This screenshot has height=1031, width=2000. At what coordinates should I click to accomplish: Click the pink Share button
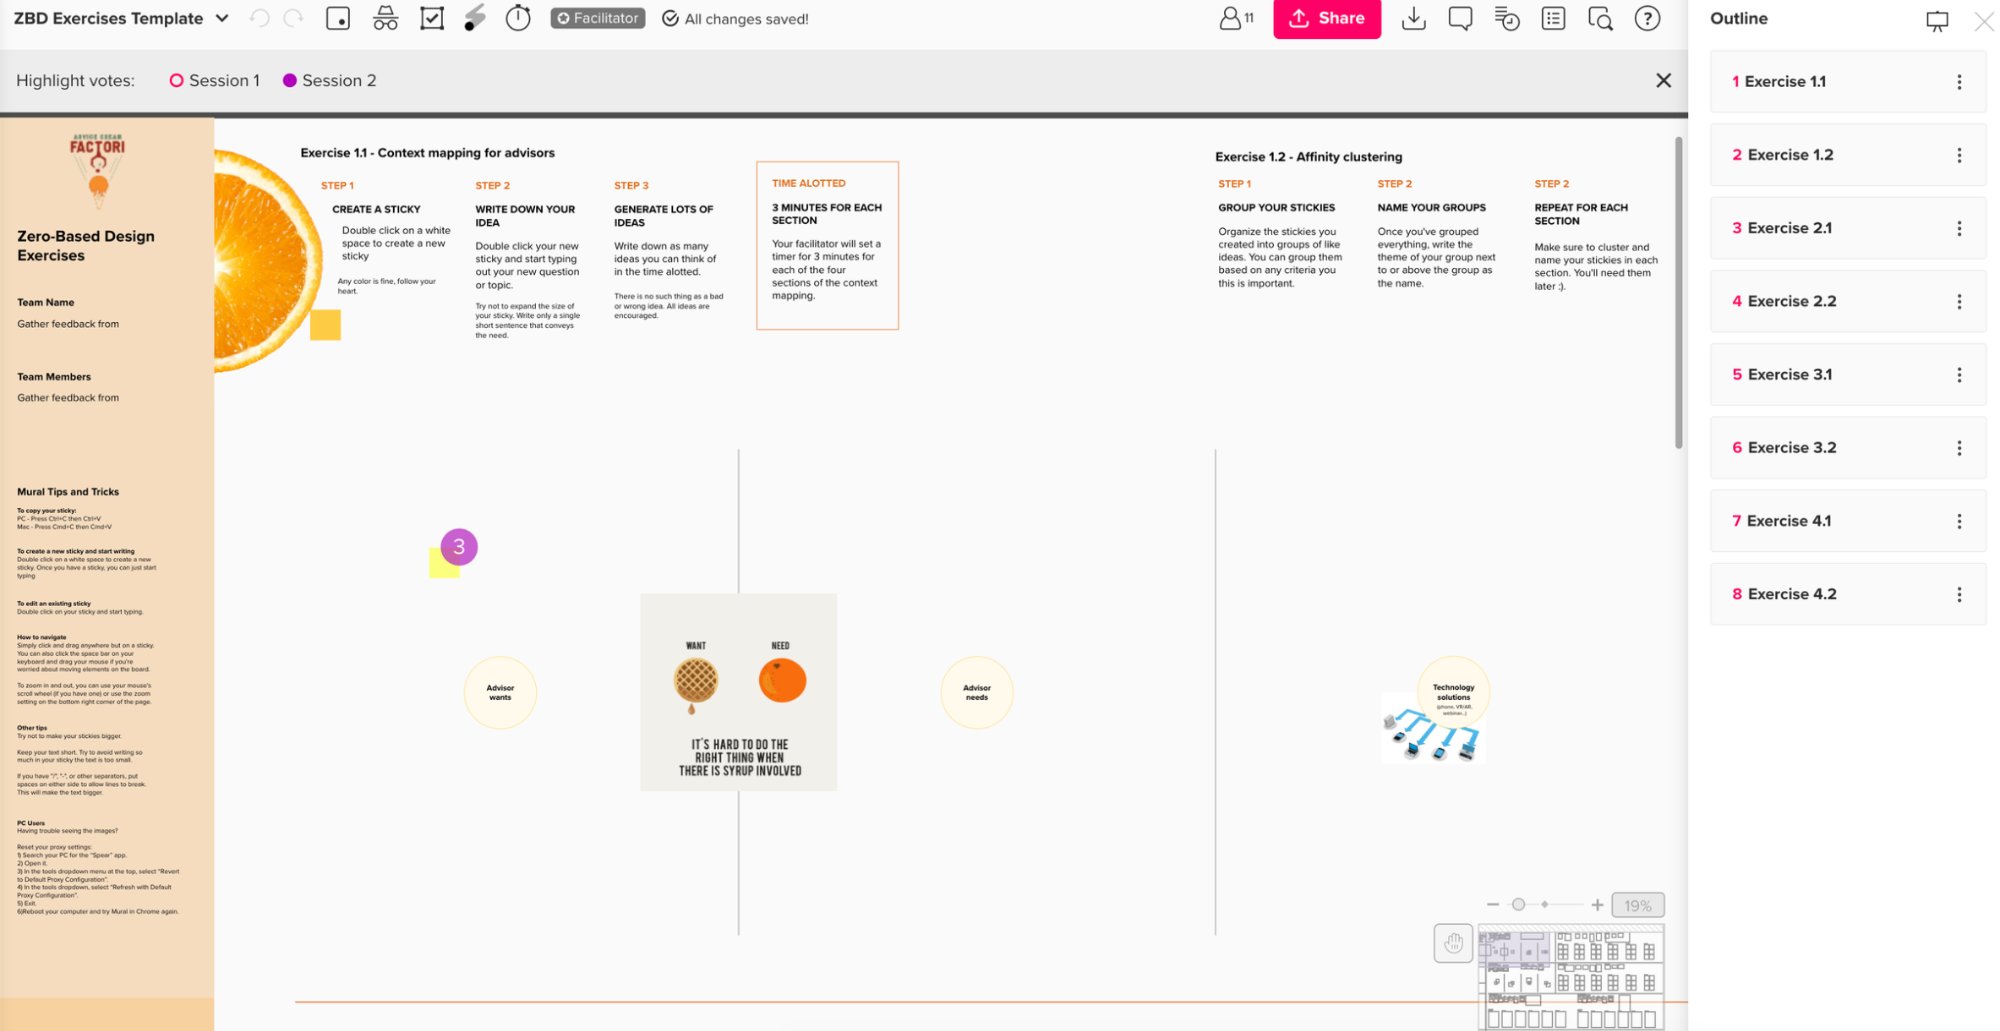click(1327, 18)
